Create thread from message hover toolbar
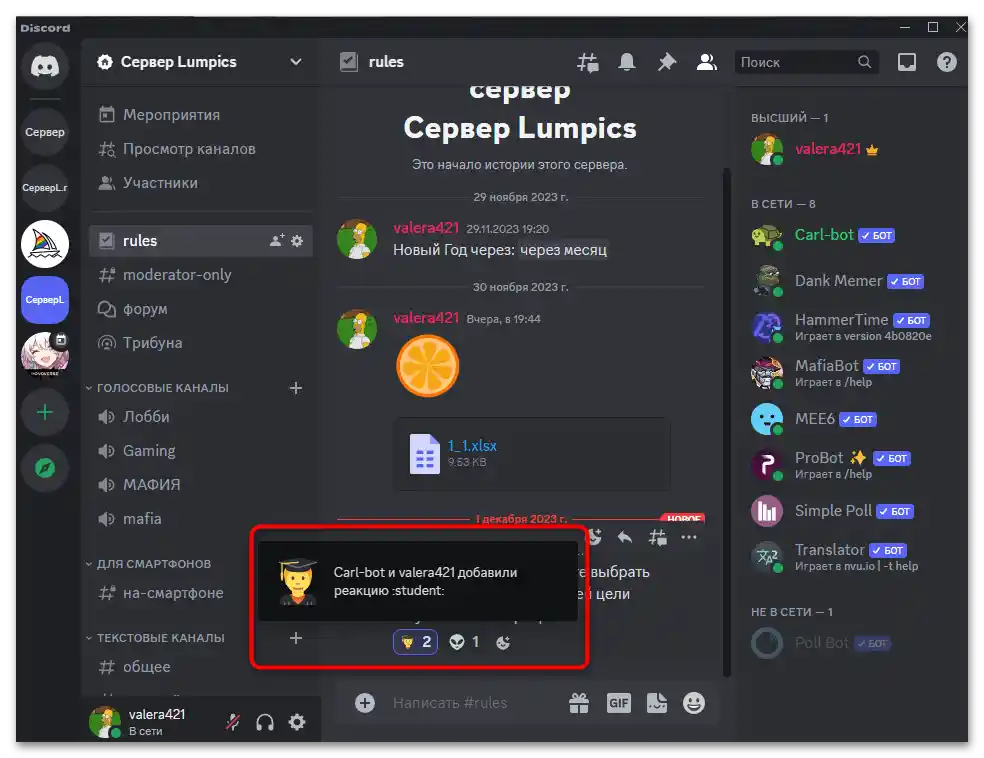The image size is (984, 758). click(658, 537)
